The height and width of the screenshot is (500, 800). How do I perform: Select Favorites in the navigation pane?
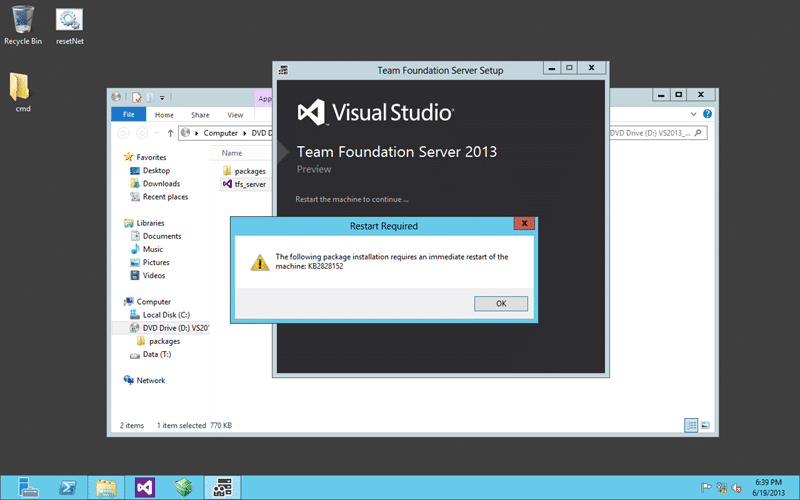[145, 157]
